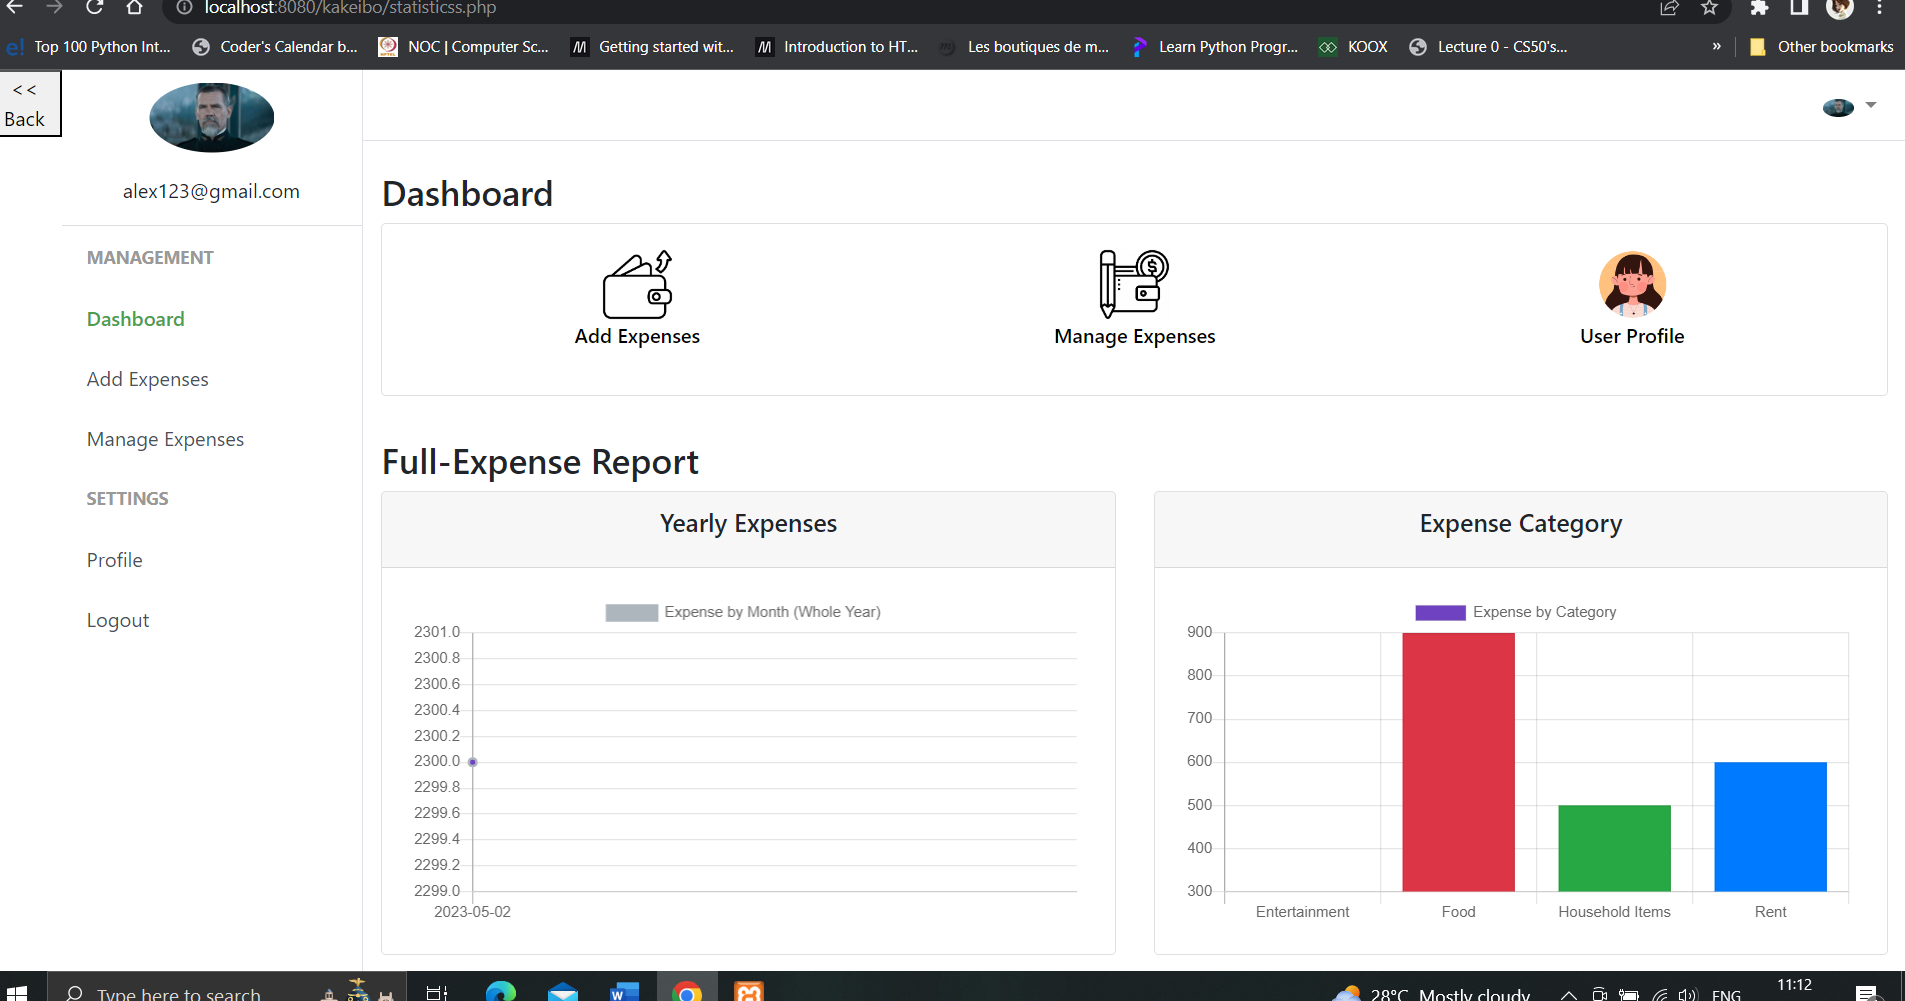Open Chrome's home icon
Image resolution: width=1905 pixels, height=1001 pixels.
[135, 8]
